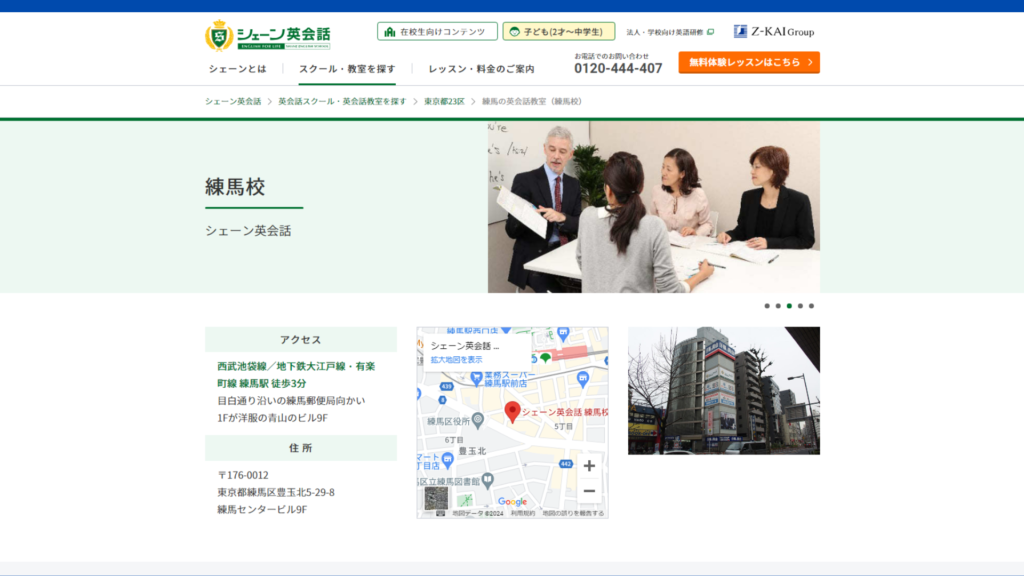1024x576 pixels.
Task: Select the fifth slideshow dot
Action: pos(811,306)
